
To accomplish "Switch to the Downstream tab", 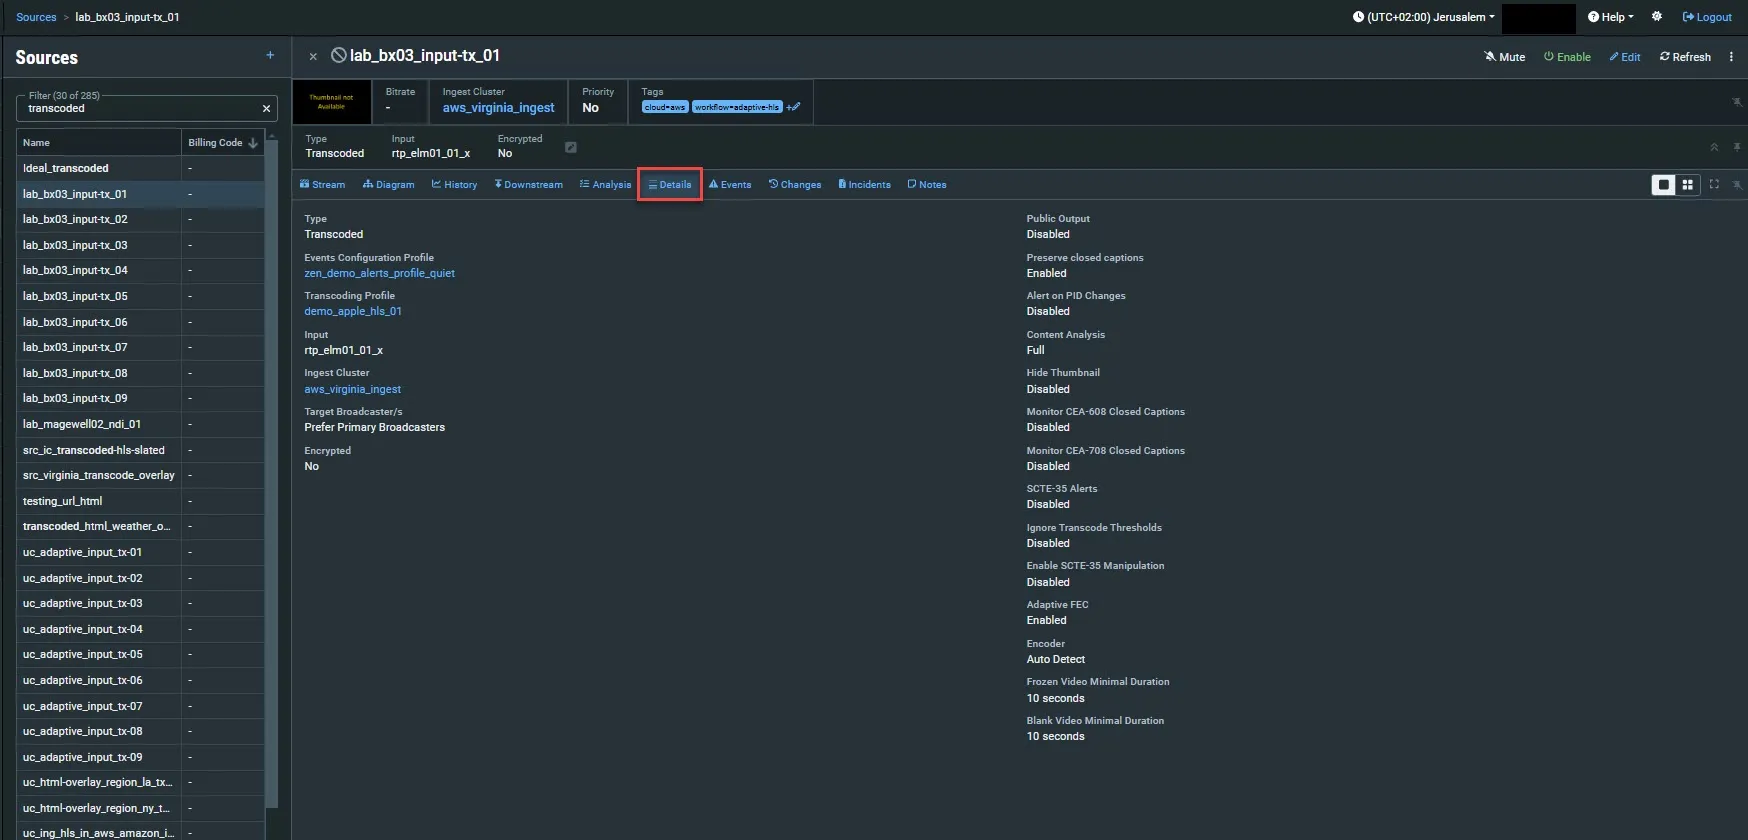I will 528,185.
